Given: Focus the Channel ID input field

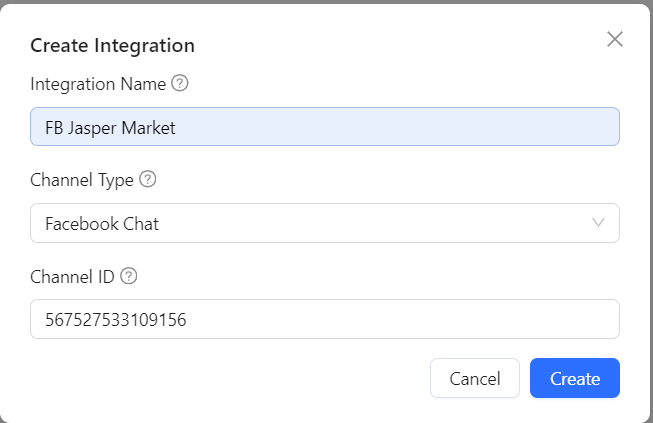Looking at the screenshot, I should [x=324, y=319].
